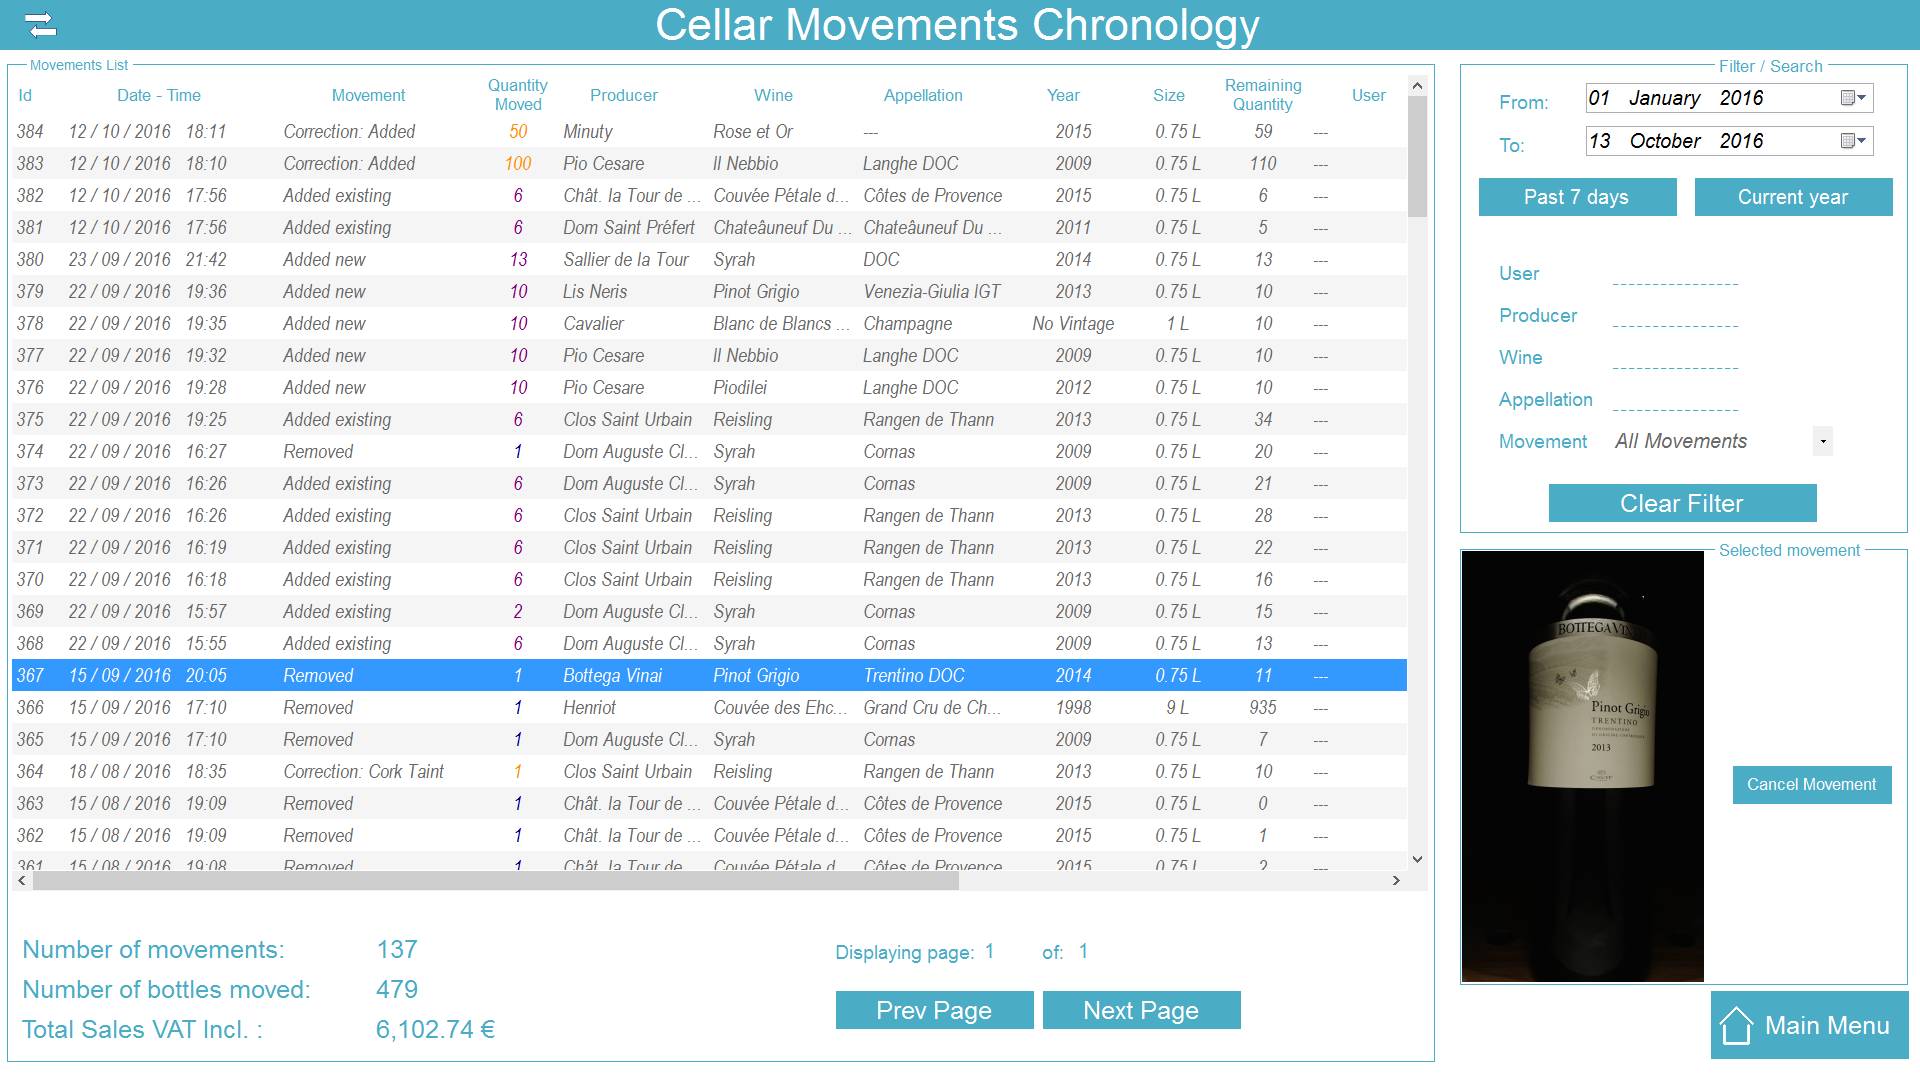Click the swap arrows icon in header
Image resolution: width=1920 pixels, height=1080 pixels.
coord(41,24)
